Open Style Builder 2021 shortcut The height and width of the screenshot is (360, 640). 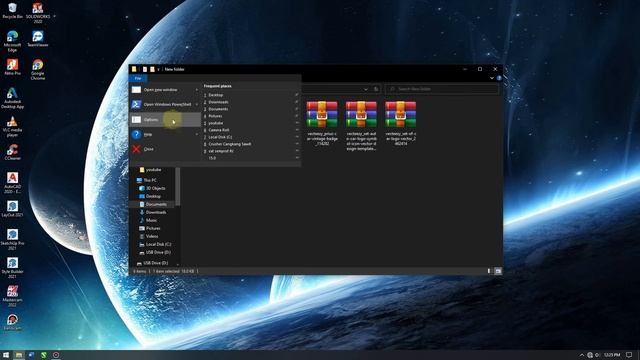coord(12,268)
